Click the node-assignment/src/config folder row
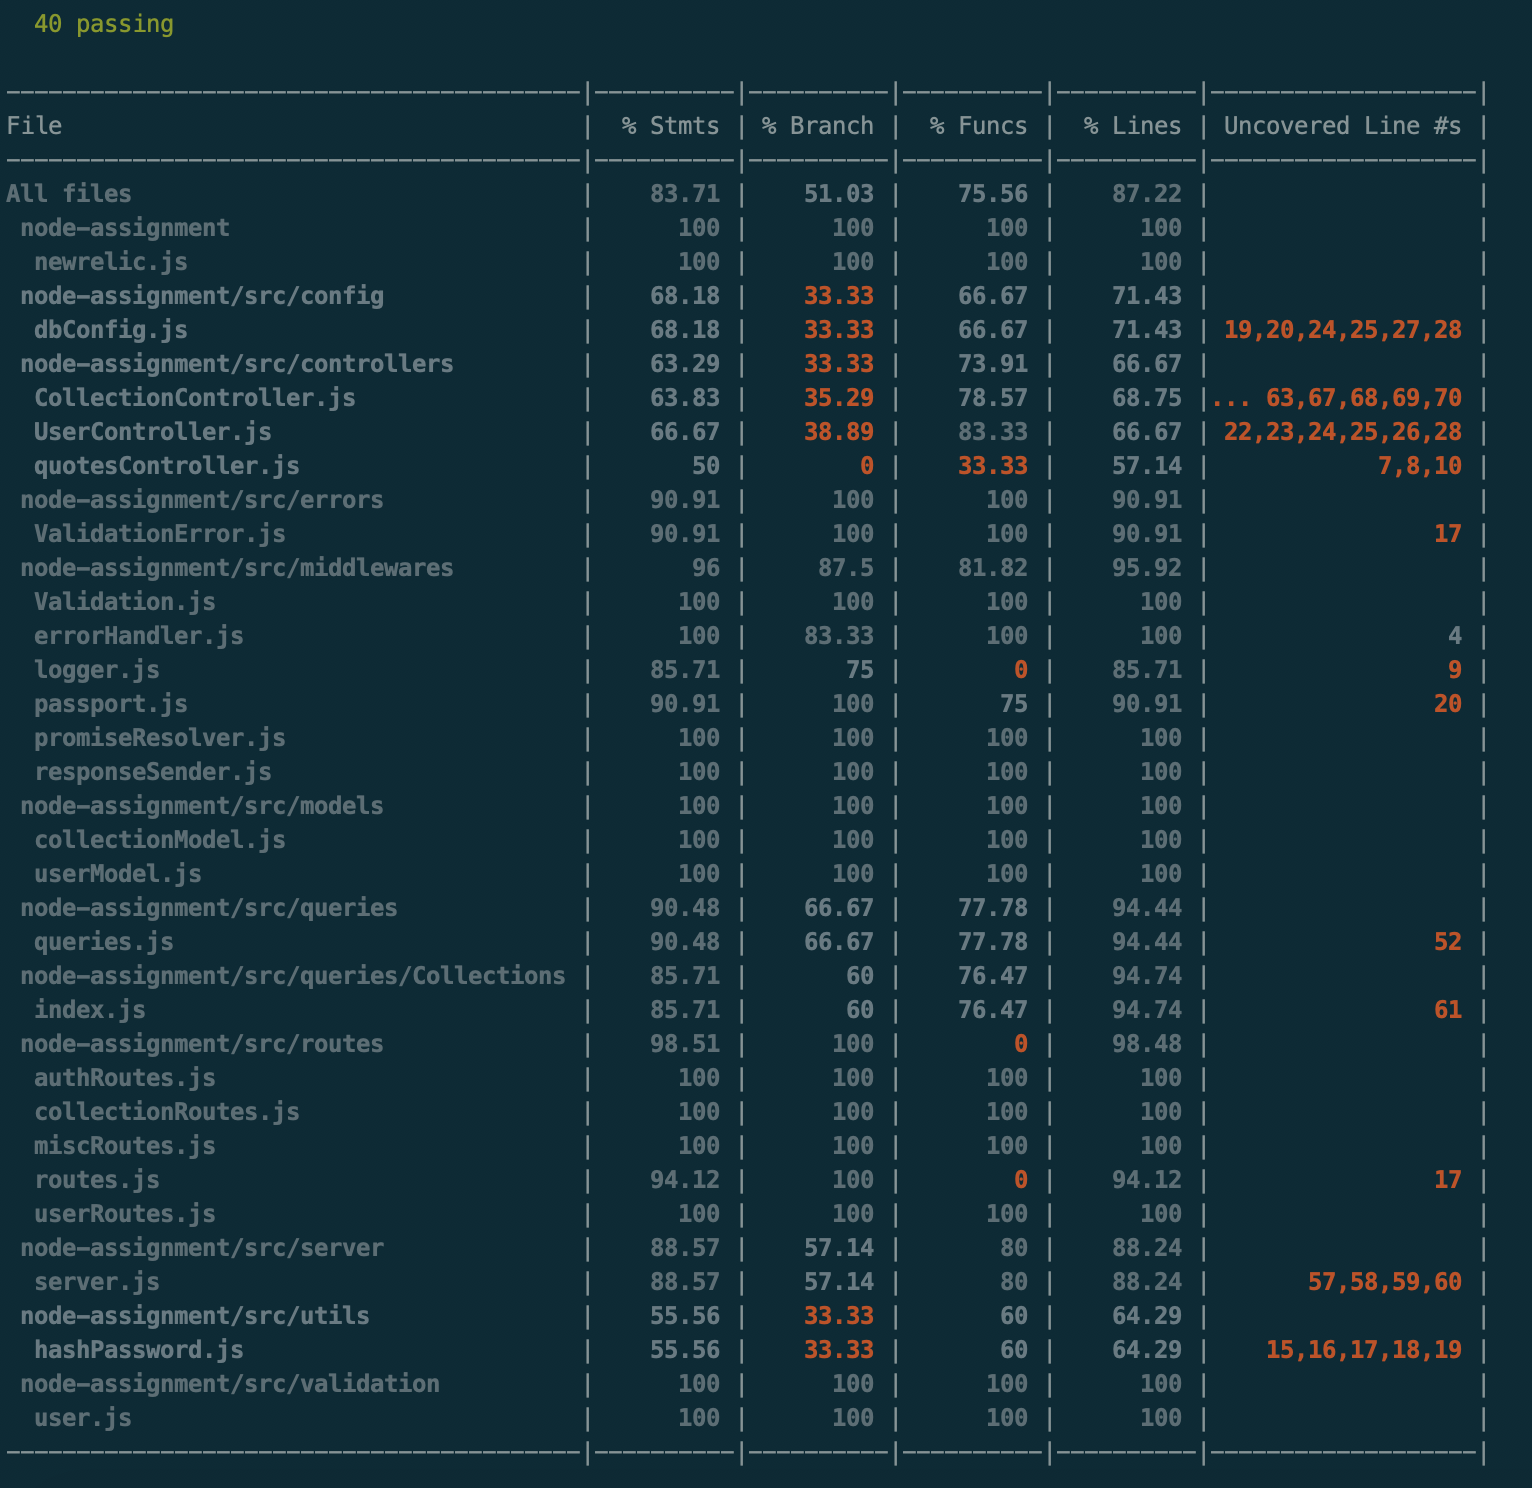This screenshot has height=1488, width=1532. pyautogui.click(x=202, y=296)
